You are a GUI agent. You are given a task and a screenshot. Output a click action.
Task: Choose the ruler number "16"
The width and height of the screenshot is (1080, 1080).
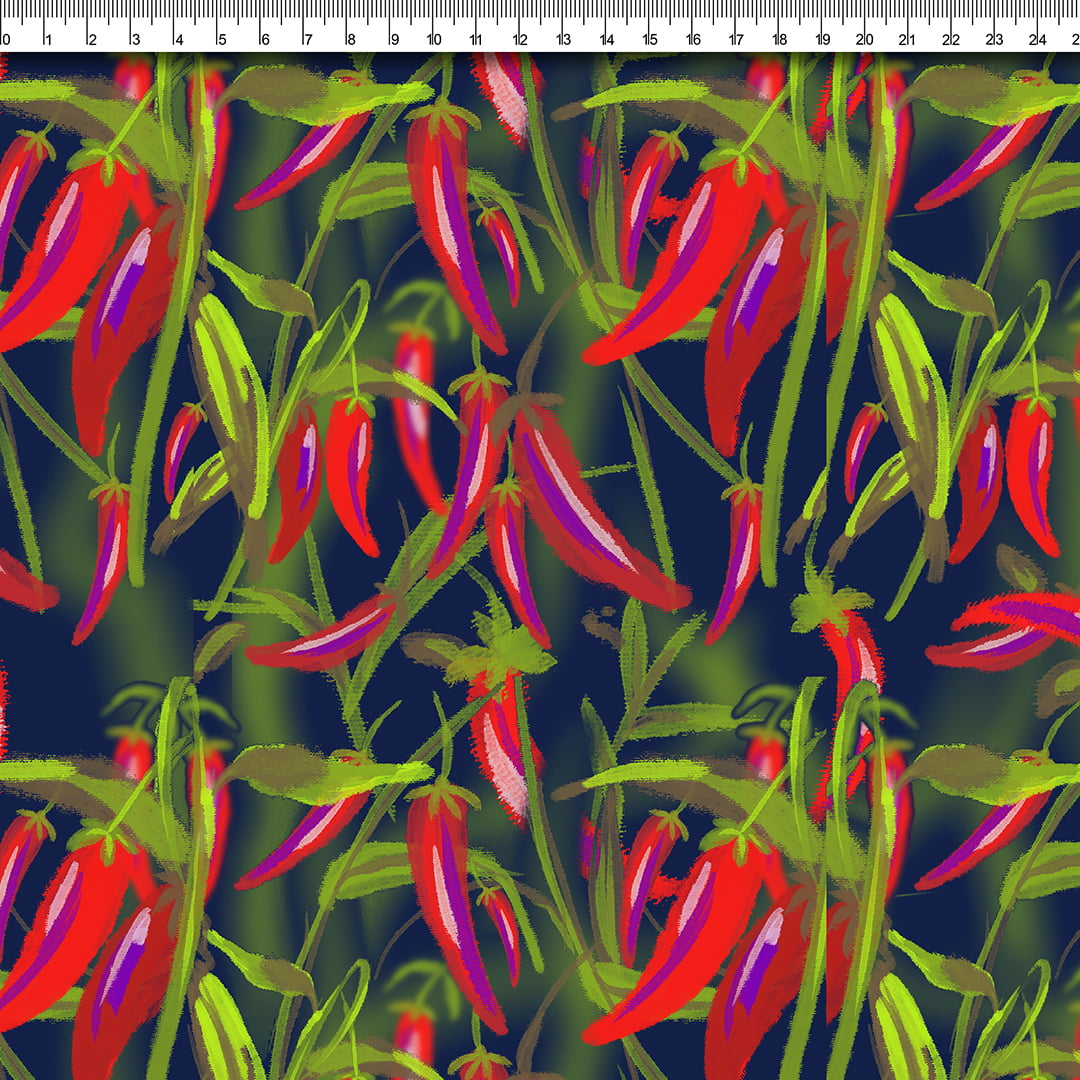(694, 39)
